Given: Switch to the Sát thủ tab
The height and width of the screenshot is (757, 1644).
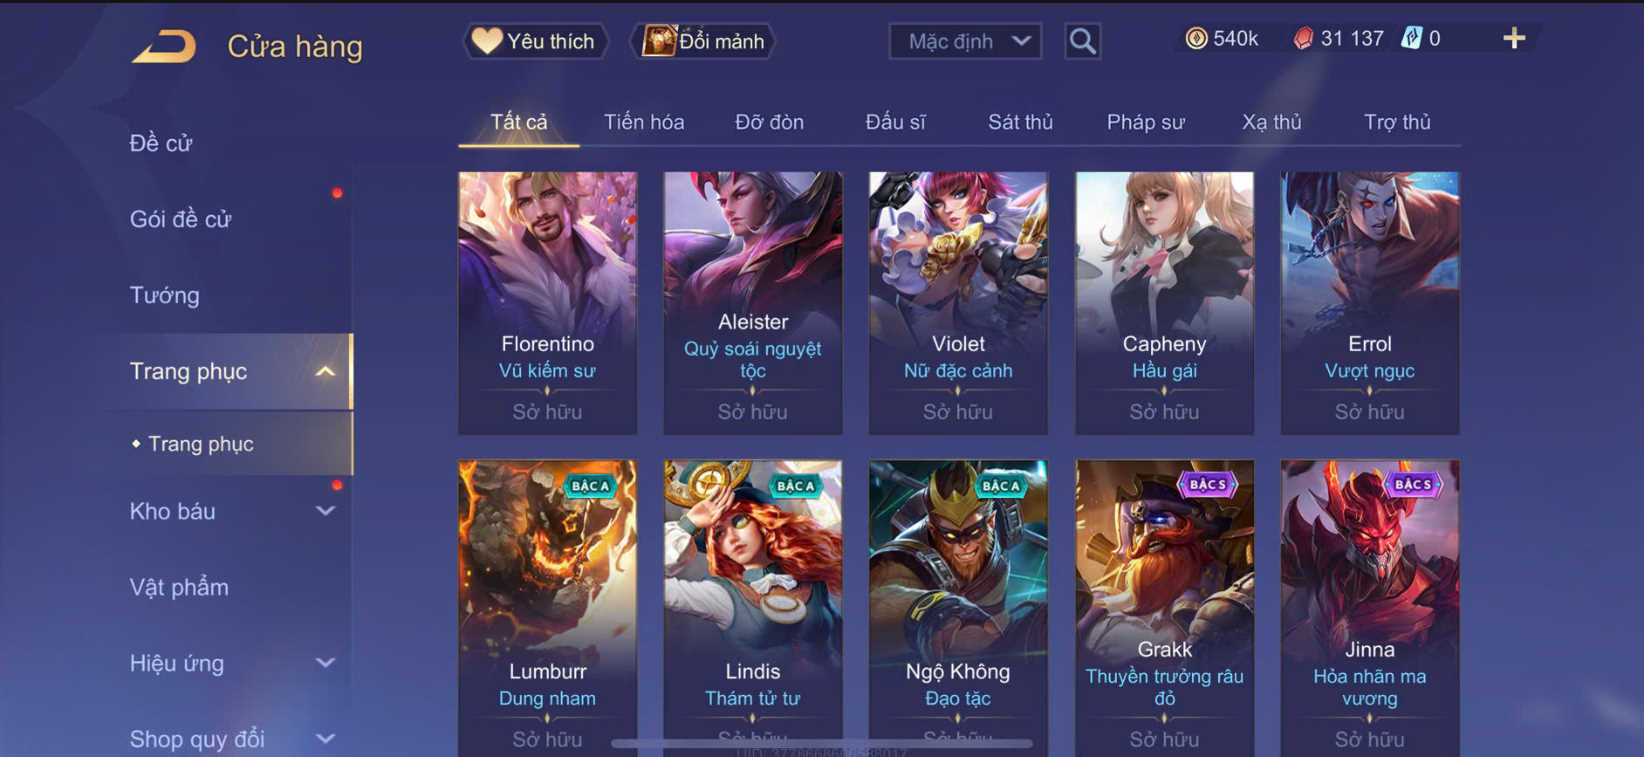Looking at the screenshot, I should click(1020, 122).
